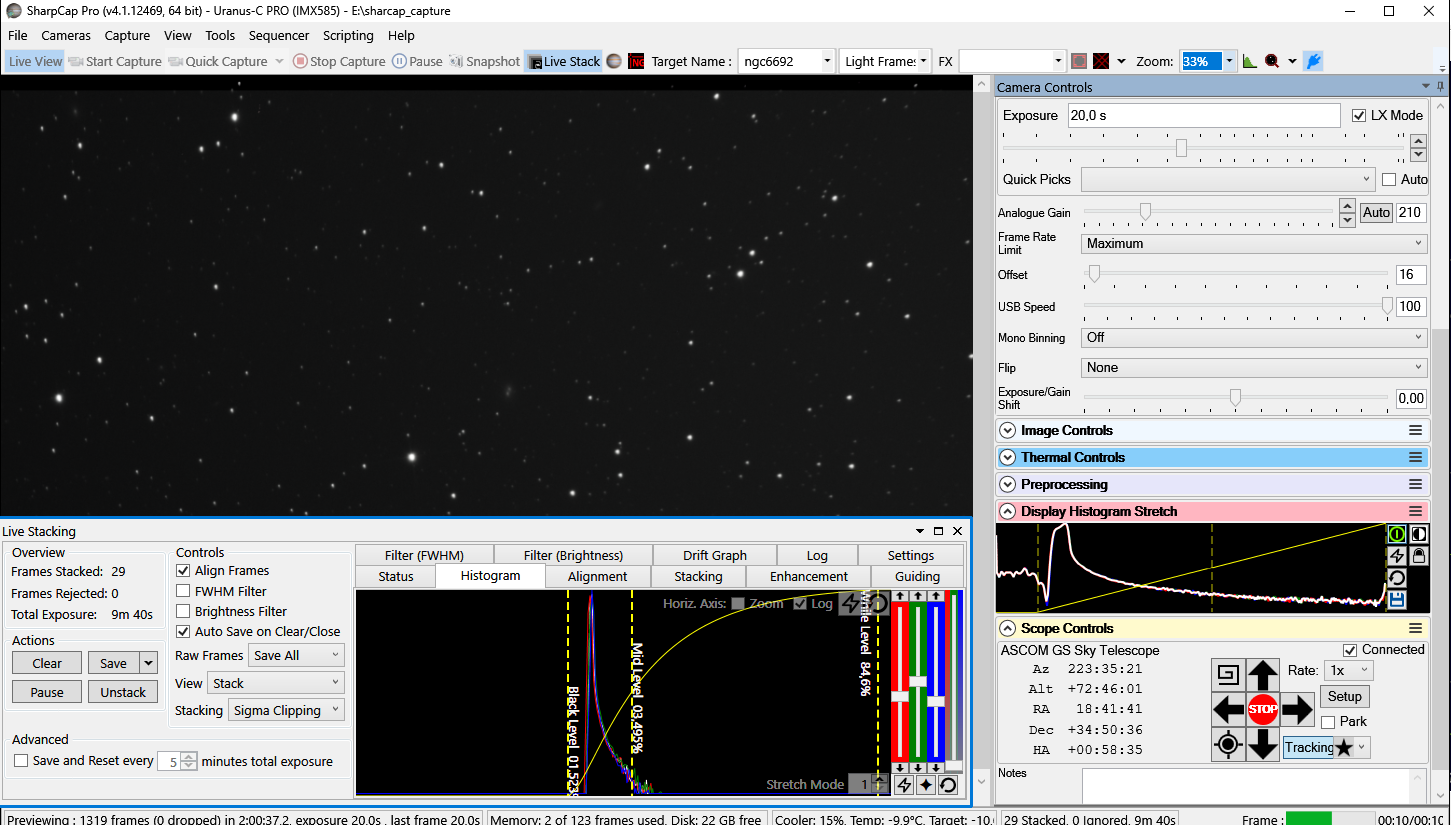The width and height of the screenshot is (1451, 825).
Task: Toggle LX Mode for the camera
Action: 1359,114
